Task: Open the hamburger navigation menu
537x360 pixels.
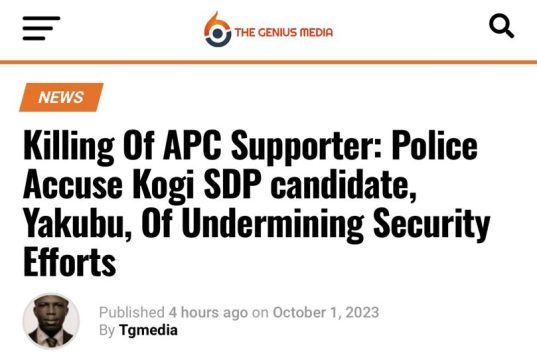Action: (x=41, y=28)
